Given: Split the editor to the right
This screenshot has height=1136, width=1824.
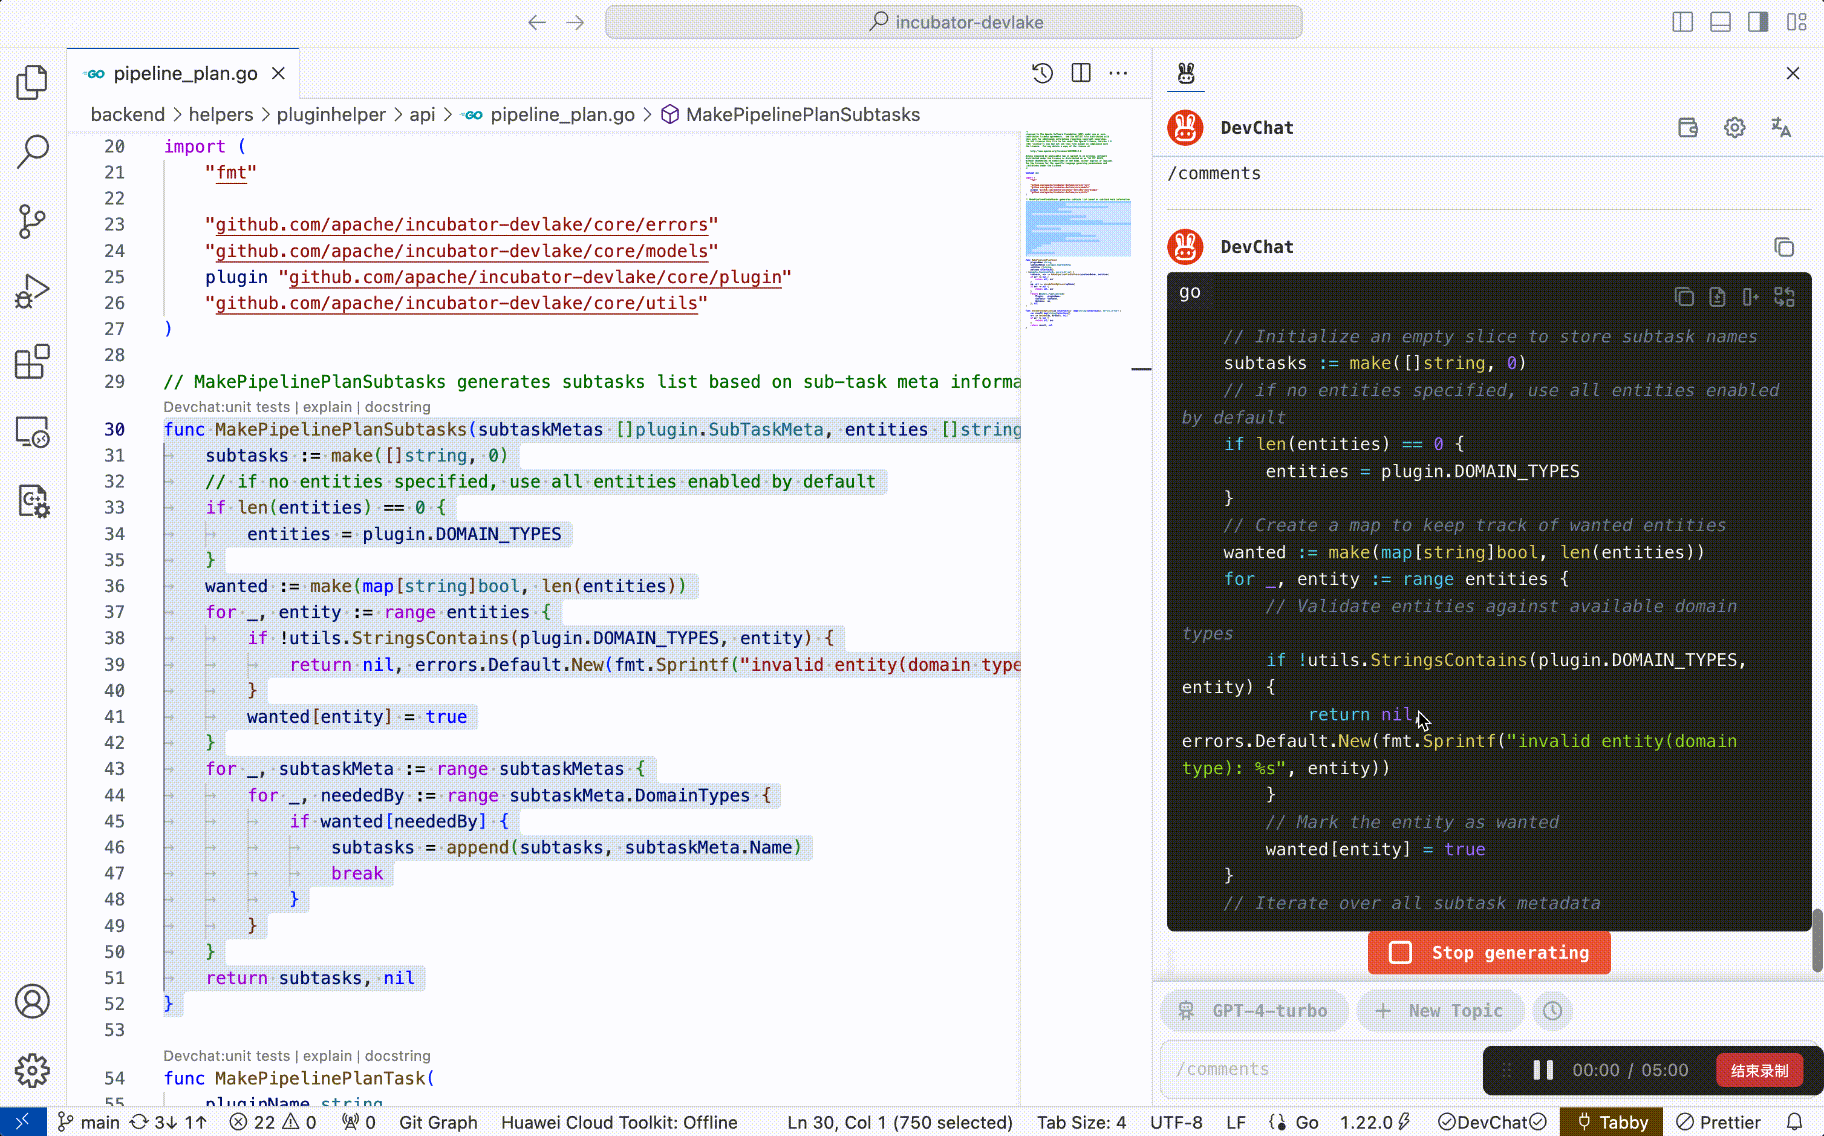Looking at the screenshot, I should [x=1081, y=73].
